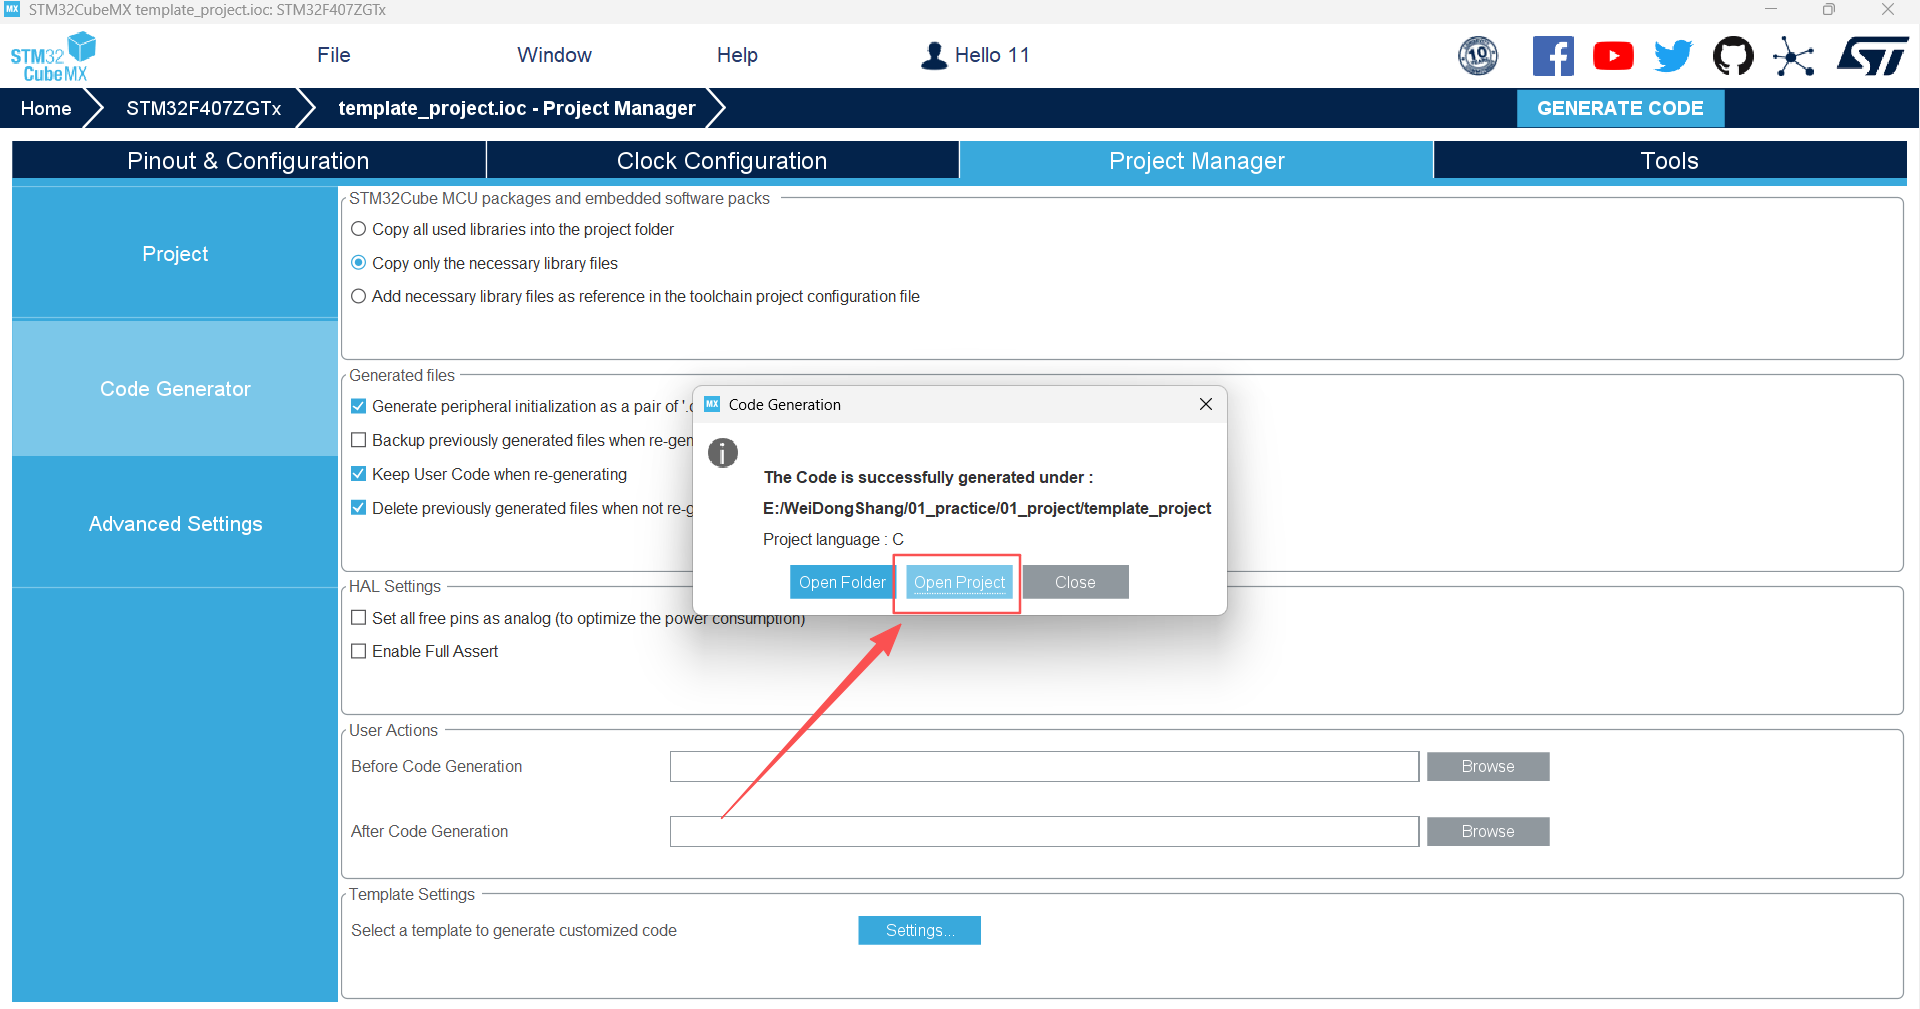Switch to the Tools tab
Screen dimensions: 1920x1009
point(1669,161)
